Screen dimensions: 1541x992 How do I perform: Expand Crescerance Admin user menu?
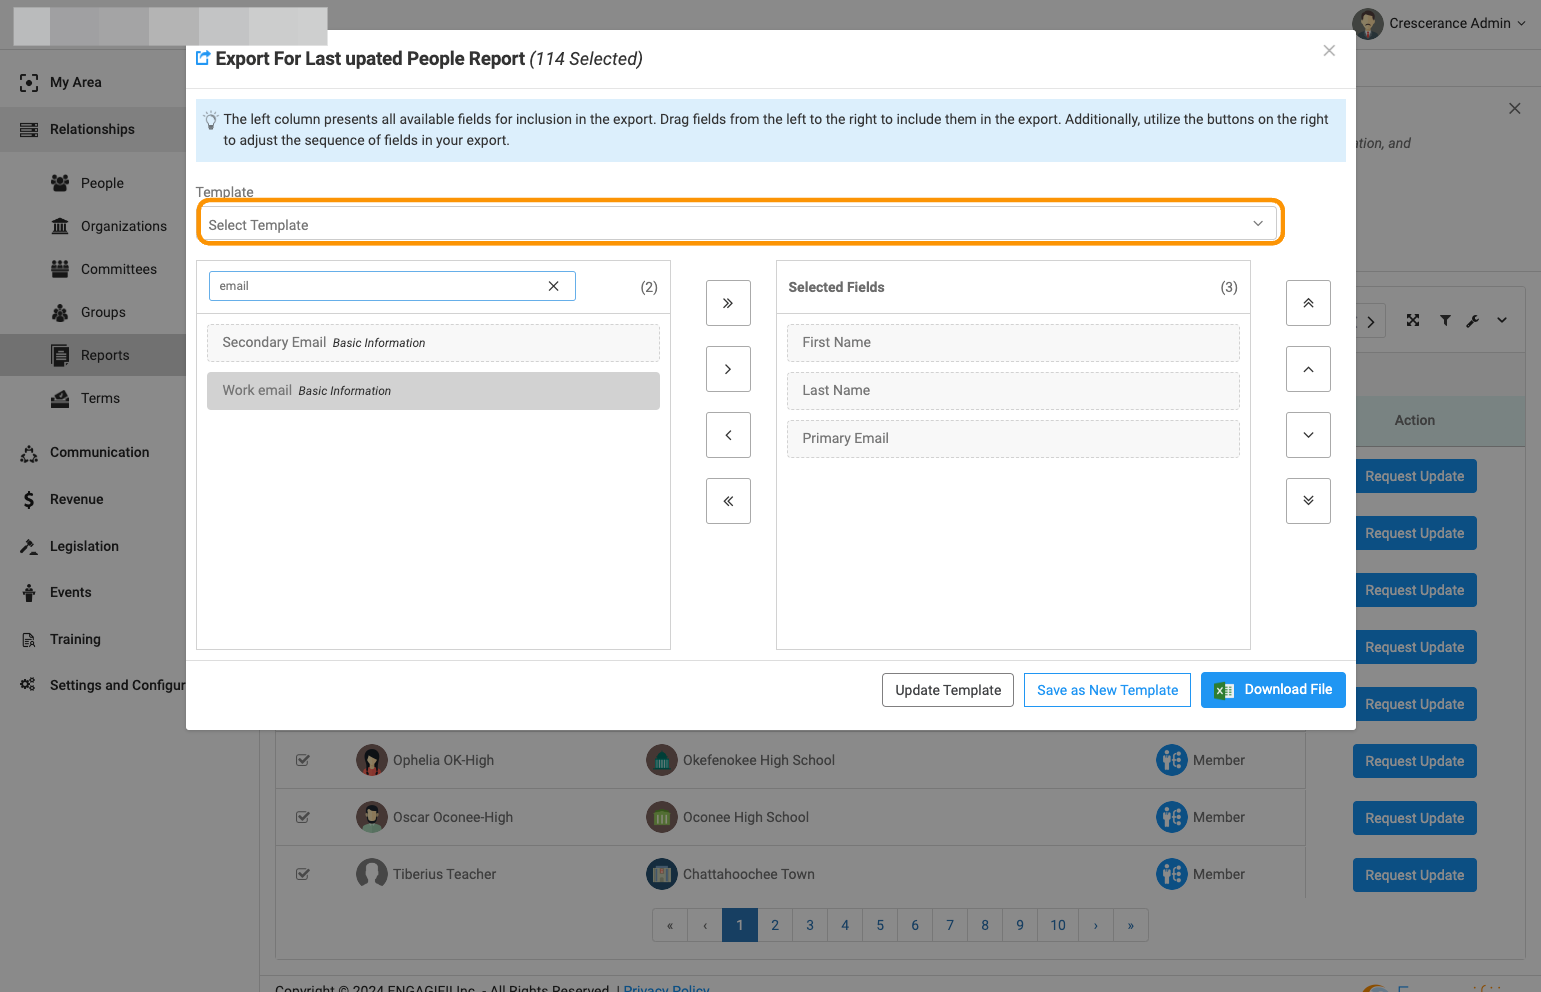click(x=1440, y=23)
